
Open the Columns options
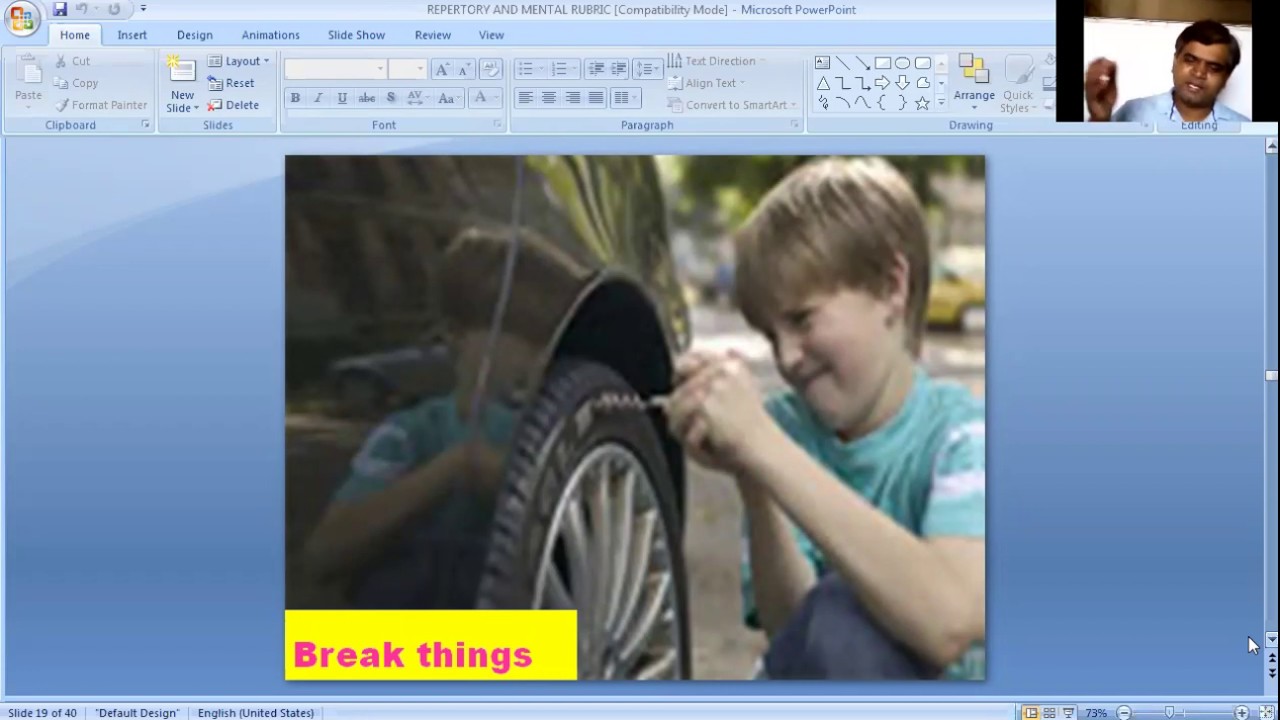(625, 98)
